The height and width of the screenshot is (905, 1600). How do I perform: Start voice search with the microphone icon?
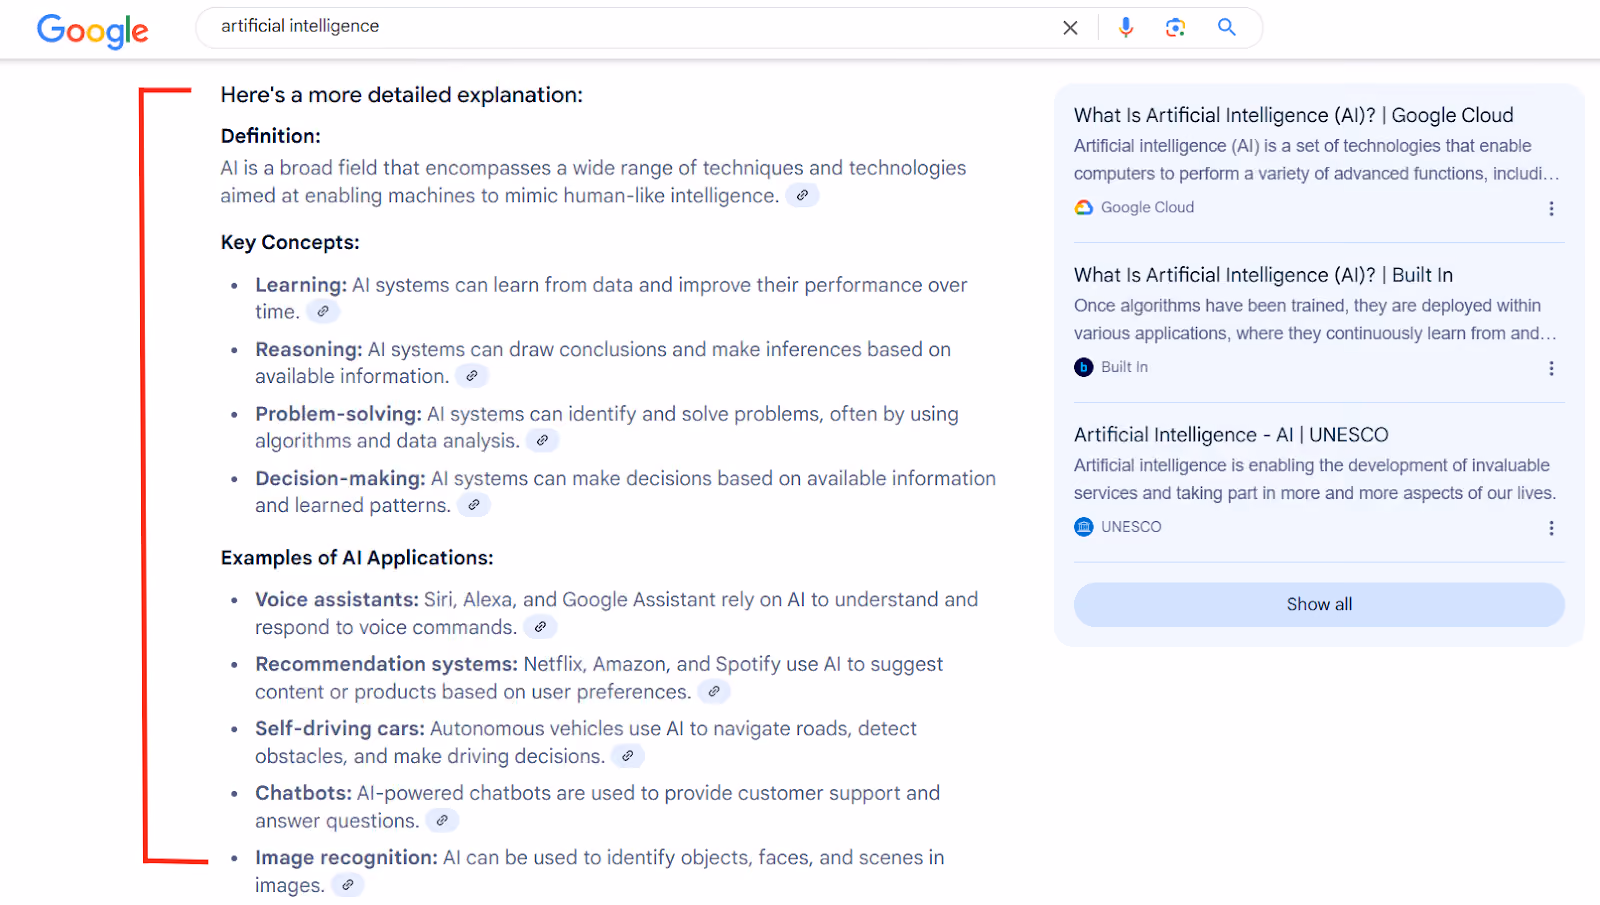tap(1126, 28)
